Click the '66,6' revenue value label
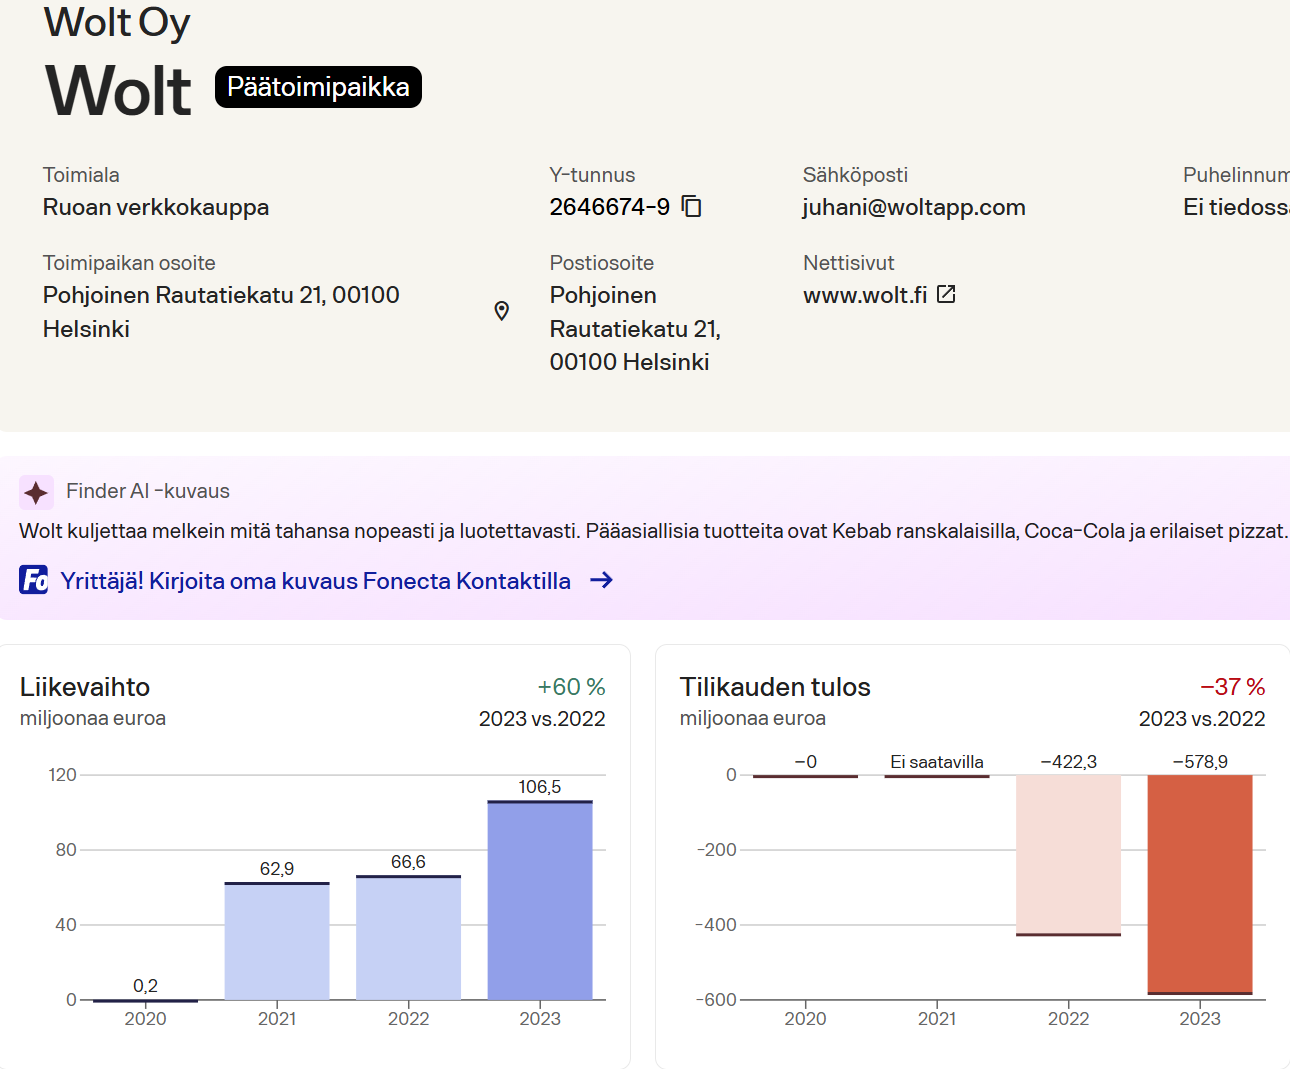The width and height of the screenshot is (1290, 1069). [408, 862]
